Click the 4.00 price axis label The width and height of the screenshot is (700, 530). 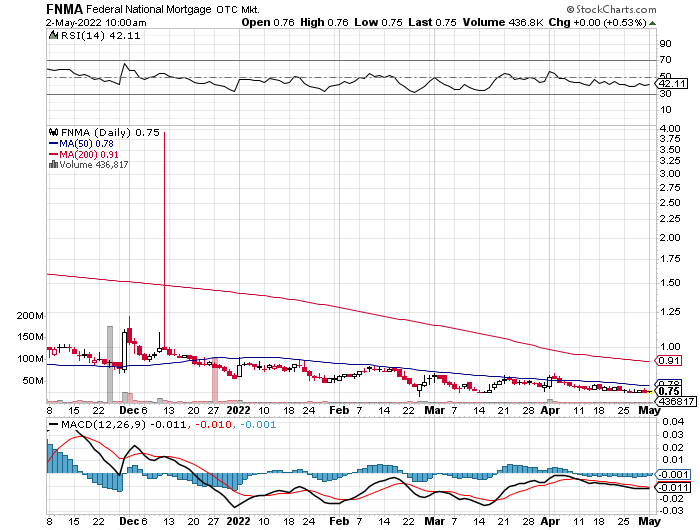coord(670,129)
